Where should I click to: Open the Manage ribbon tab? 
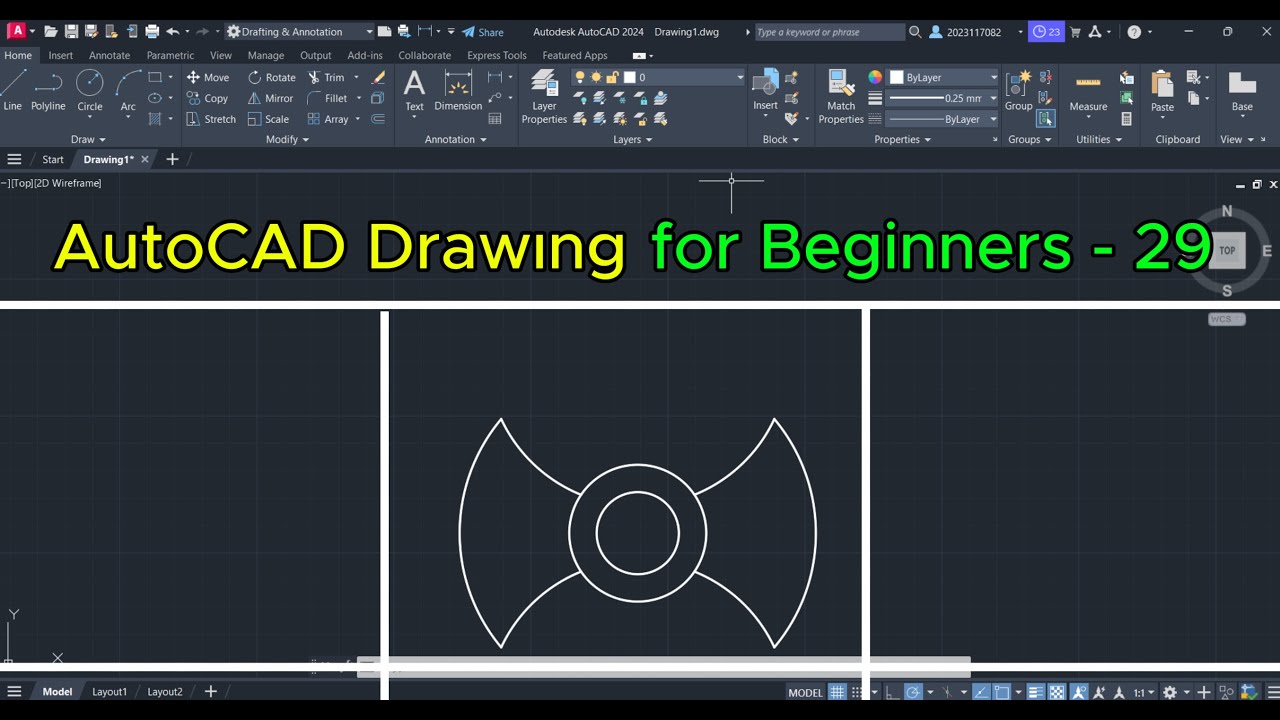pyautogui.click(x=266, y=56)
